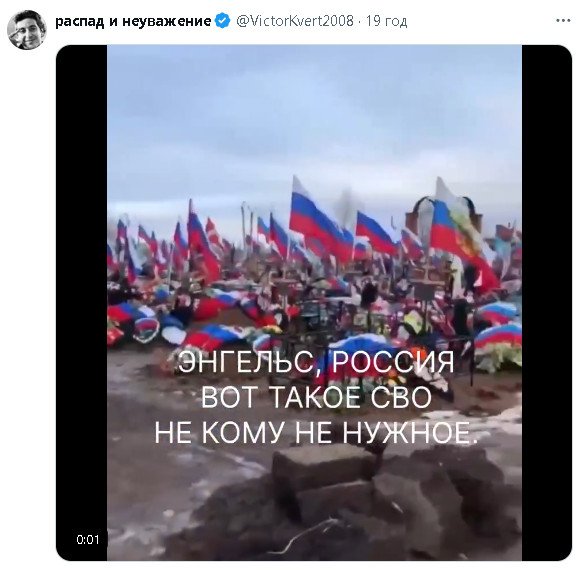
Task: Open profile via "распад и неуважение" name
Action: coord(133,21)
